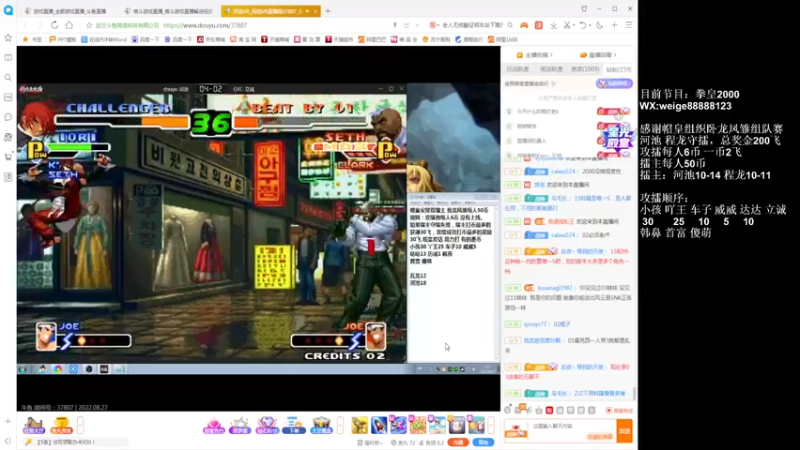Select the rocket gift icon
The image size is (800, 450).
point(379,425)
